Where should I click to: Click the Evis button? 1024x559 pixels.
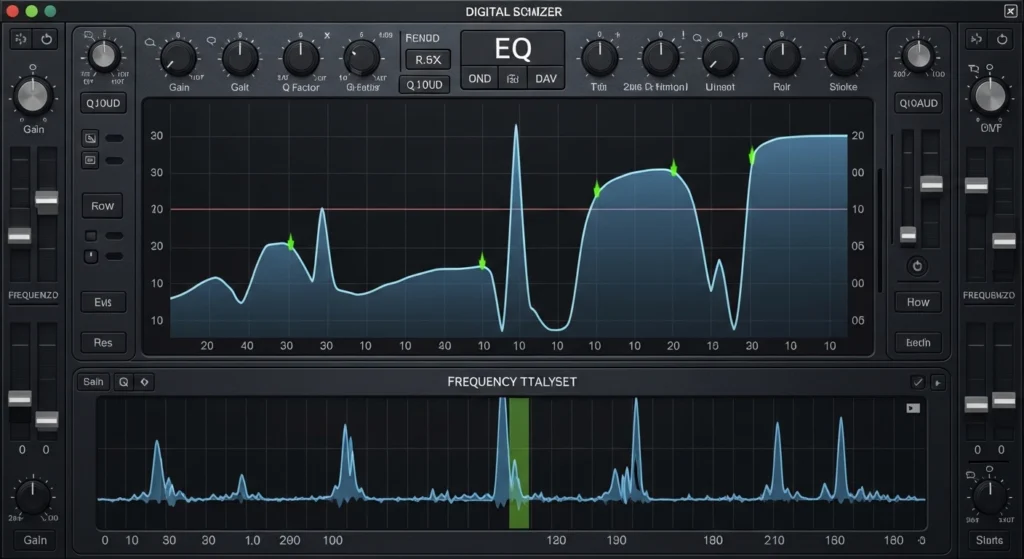click(103, 302)
